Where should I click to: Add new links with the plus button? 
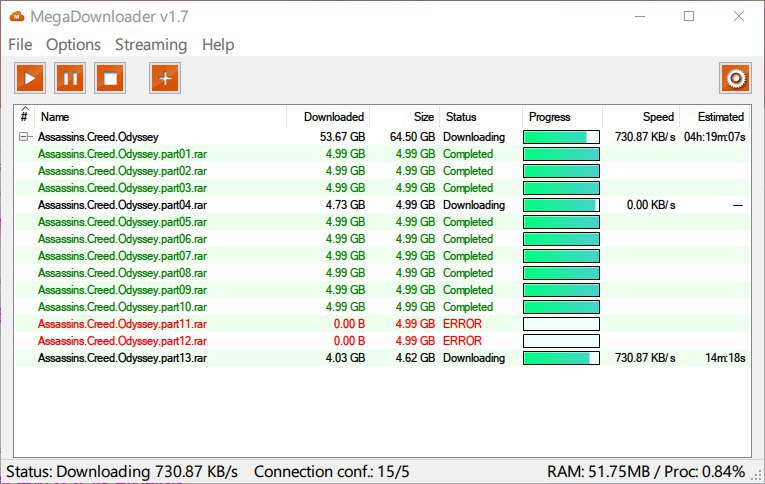(x=165, y=78)
